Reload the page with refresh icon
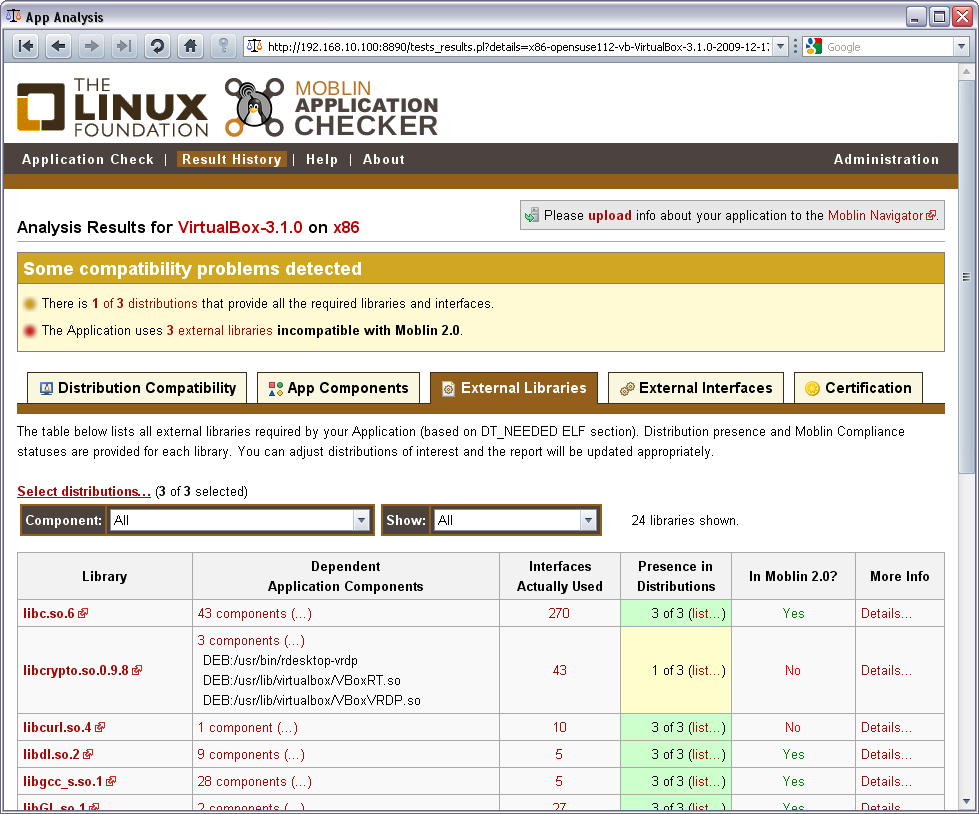The image size is (979, 814). click(157, 46)
